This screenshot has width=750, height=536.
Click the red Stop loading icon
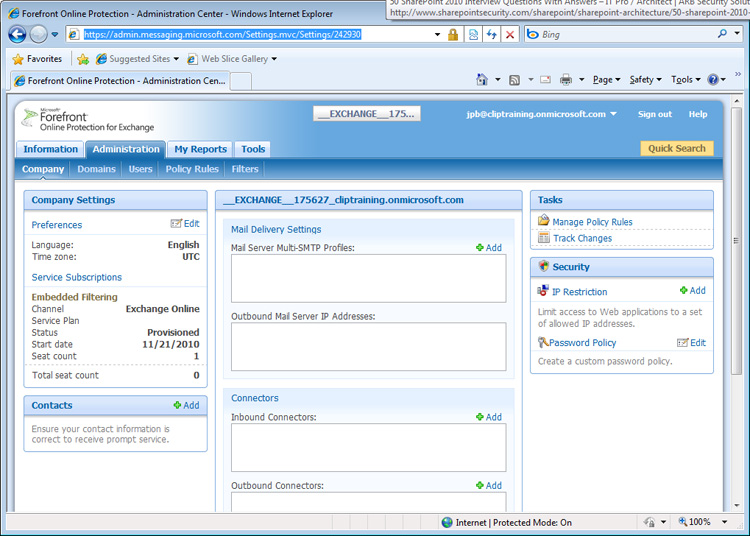point(510,34)
